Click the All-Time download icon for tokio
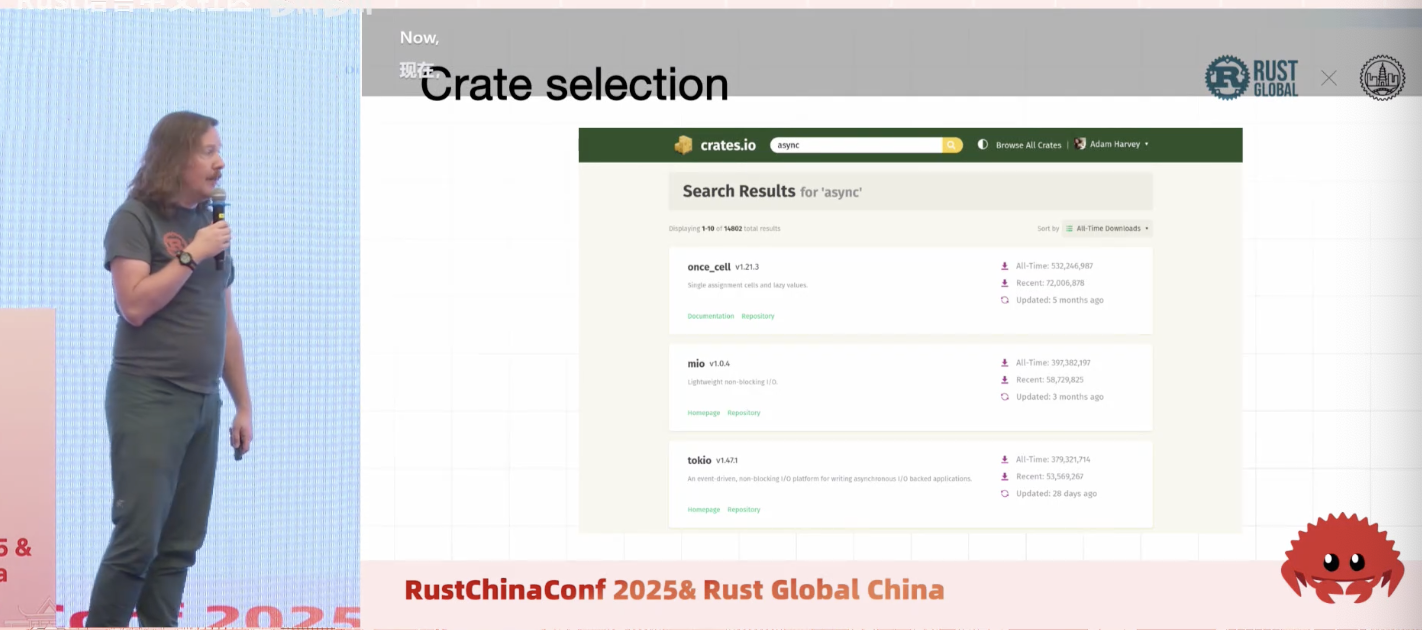Screen dimensions: 1422x630 tap(1004, 460)
